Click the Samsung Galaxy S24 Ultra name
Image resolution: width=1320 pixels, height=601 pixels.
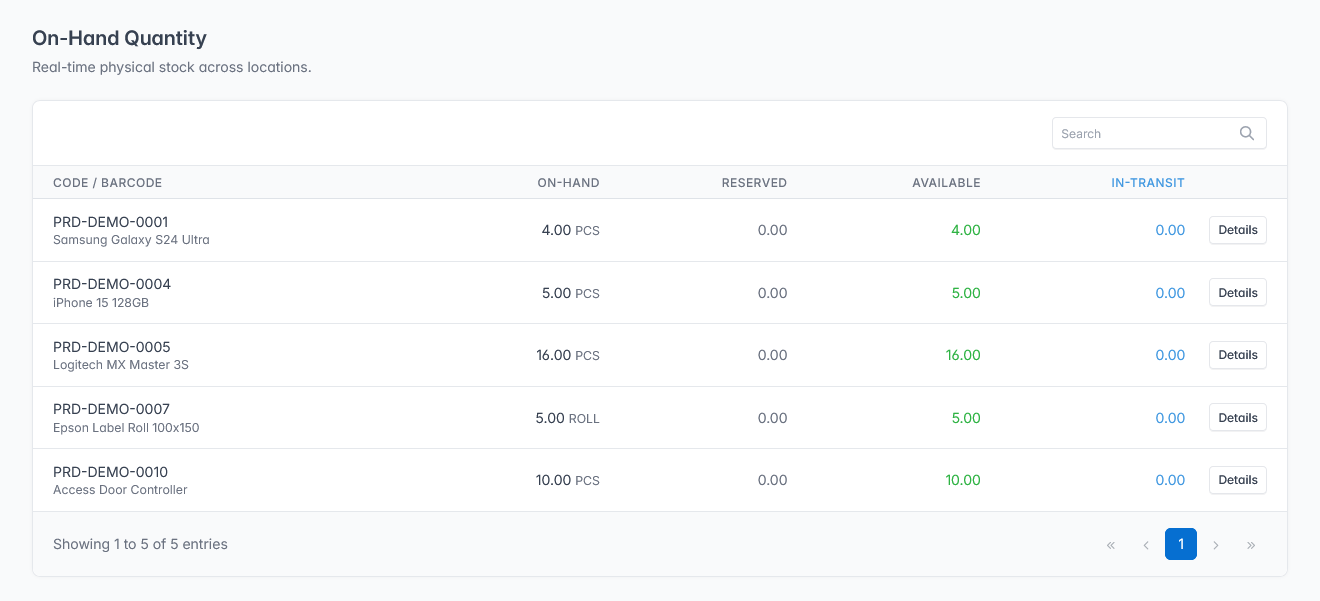131,240
